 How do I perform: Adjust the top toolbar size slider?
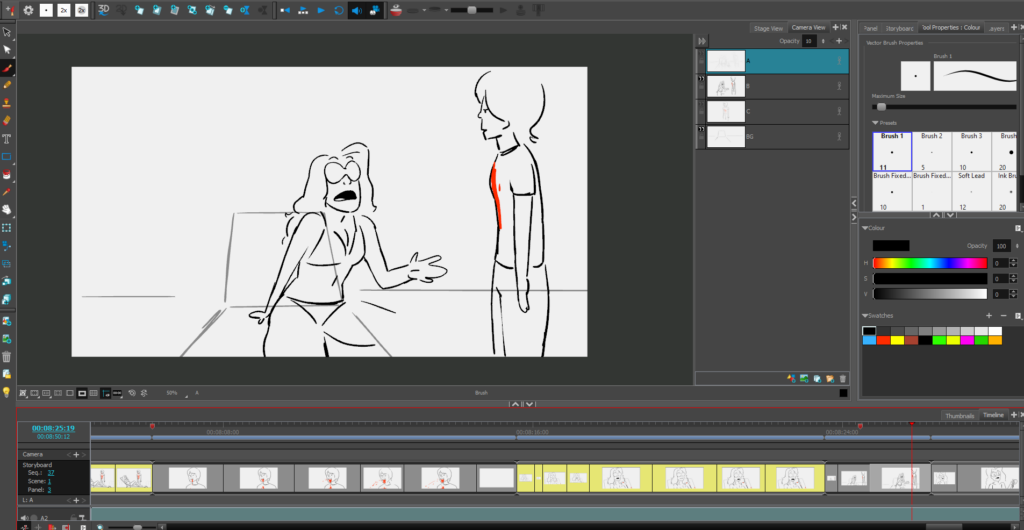click(x=472, y=10)
